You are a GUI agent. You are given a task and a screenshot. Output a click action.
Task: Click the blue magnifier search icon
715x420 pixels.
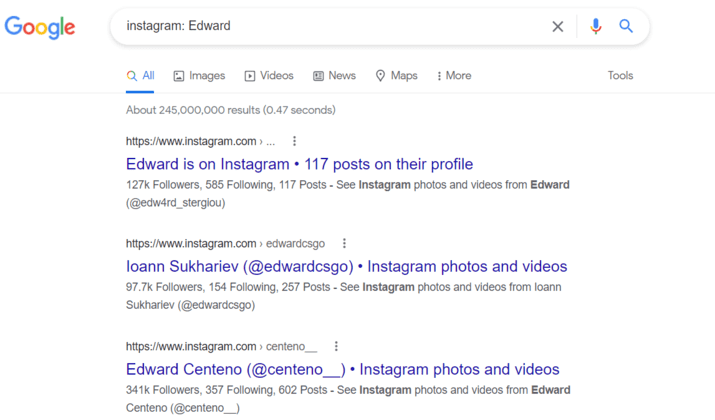(x=626, y=26)
